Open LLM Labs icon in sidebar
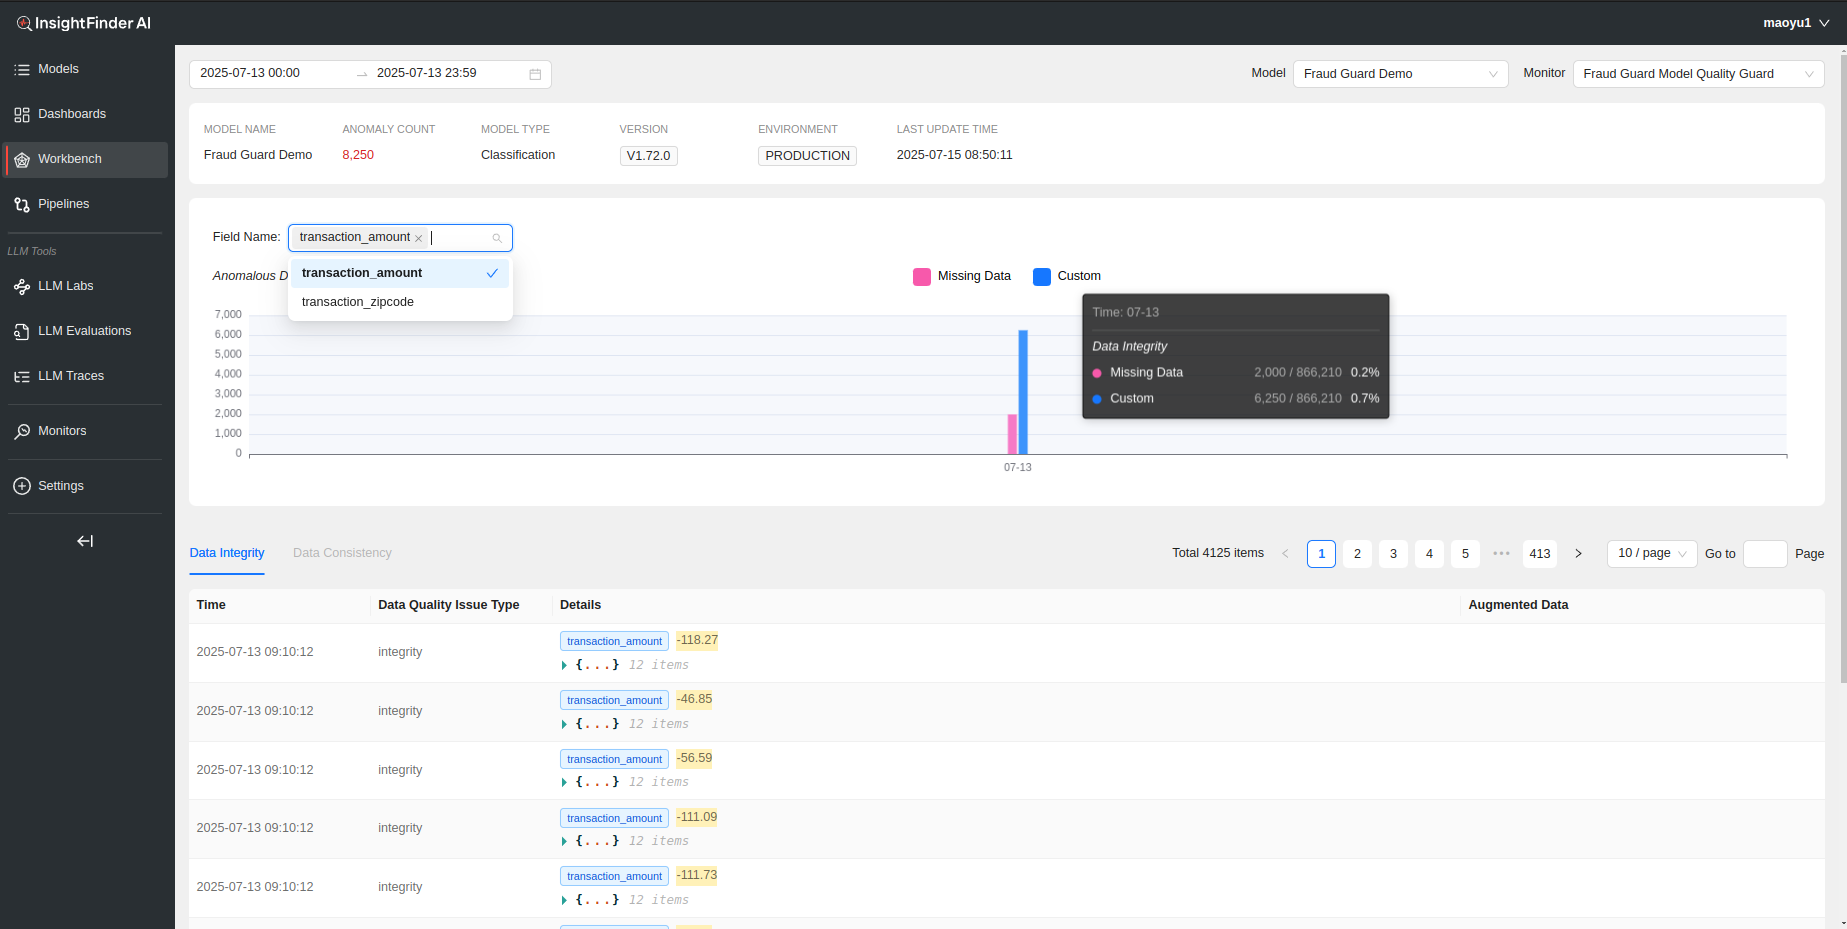Viewport: 1847px width, 929px height. click(22, 287)
